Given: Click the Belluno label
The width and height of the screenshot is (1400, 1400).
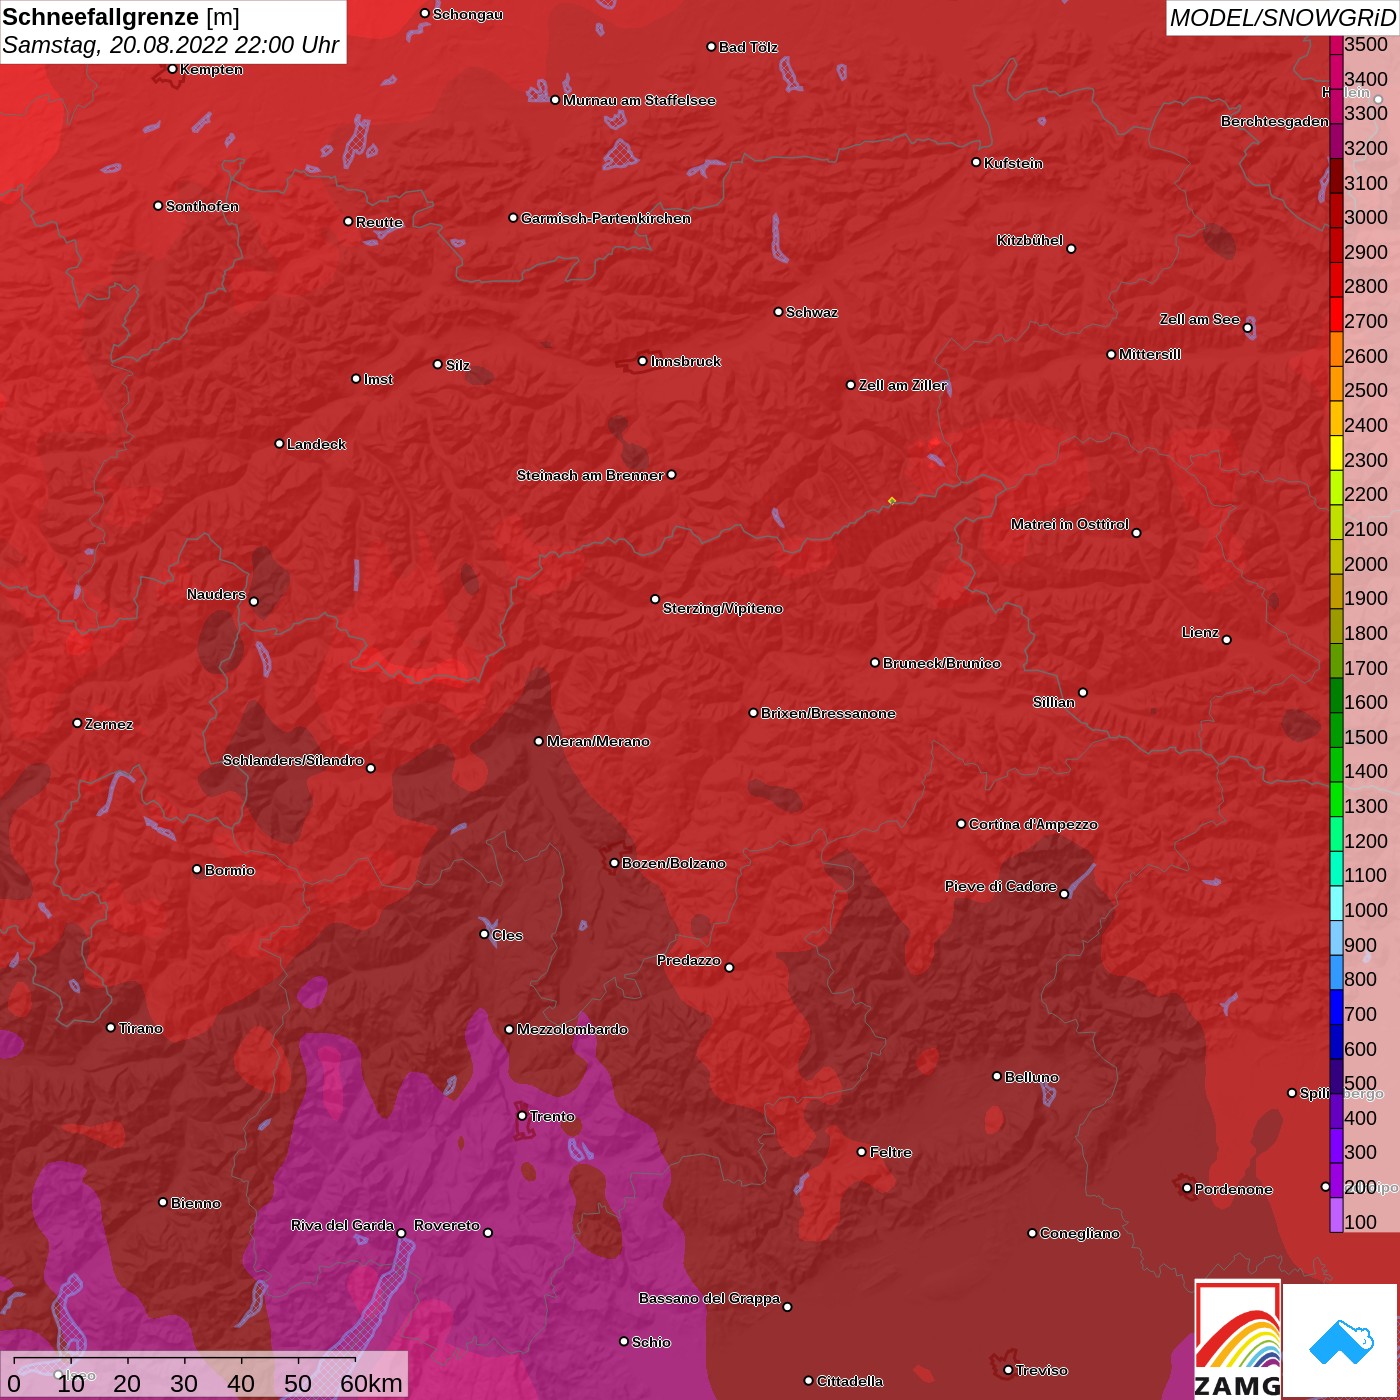Looking at the screenshot, I should coord(1031,1077).
